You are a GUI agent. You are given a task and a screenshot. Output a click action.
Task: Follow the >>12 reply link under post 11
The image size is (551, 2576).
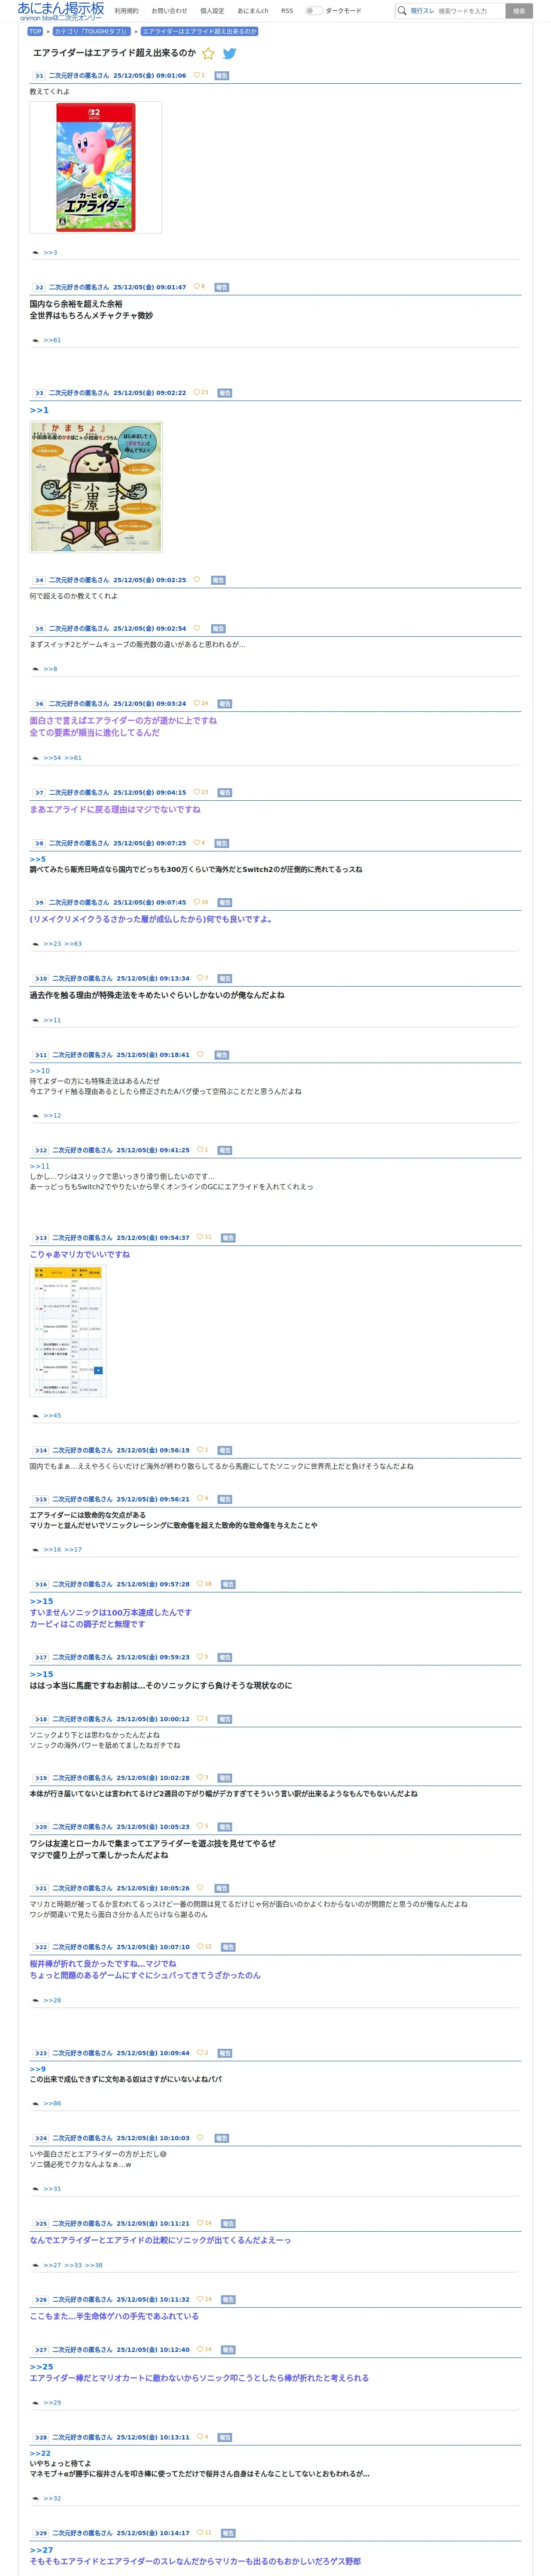tap(52, 1116)
